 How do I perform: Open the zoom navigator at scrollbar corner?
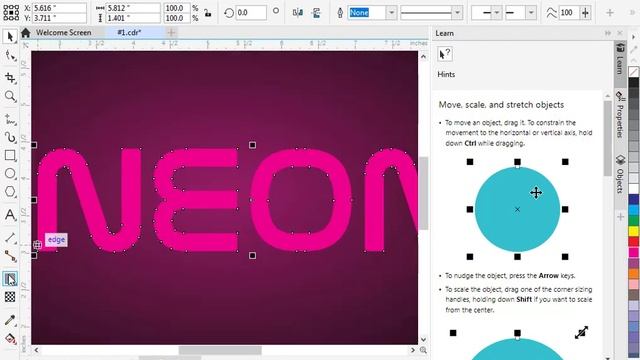pos(423,350)
